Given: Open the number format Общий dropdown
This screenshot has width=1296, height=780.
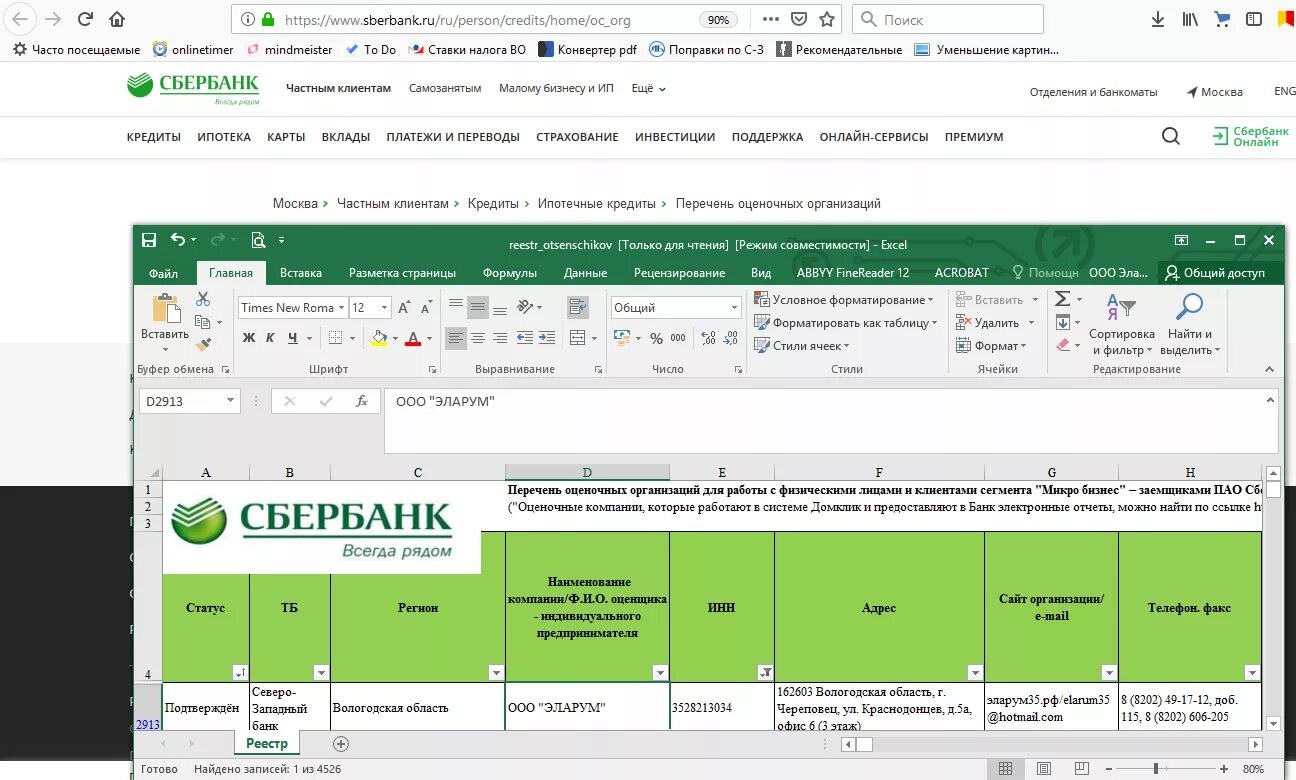Looking at the screenshot, I should (734, 307).
